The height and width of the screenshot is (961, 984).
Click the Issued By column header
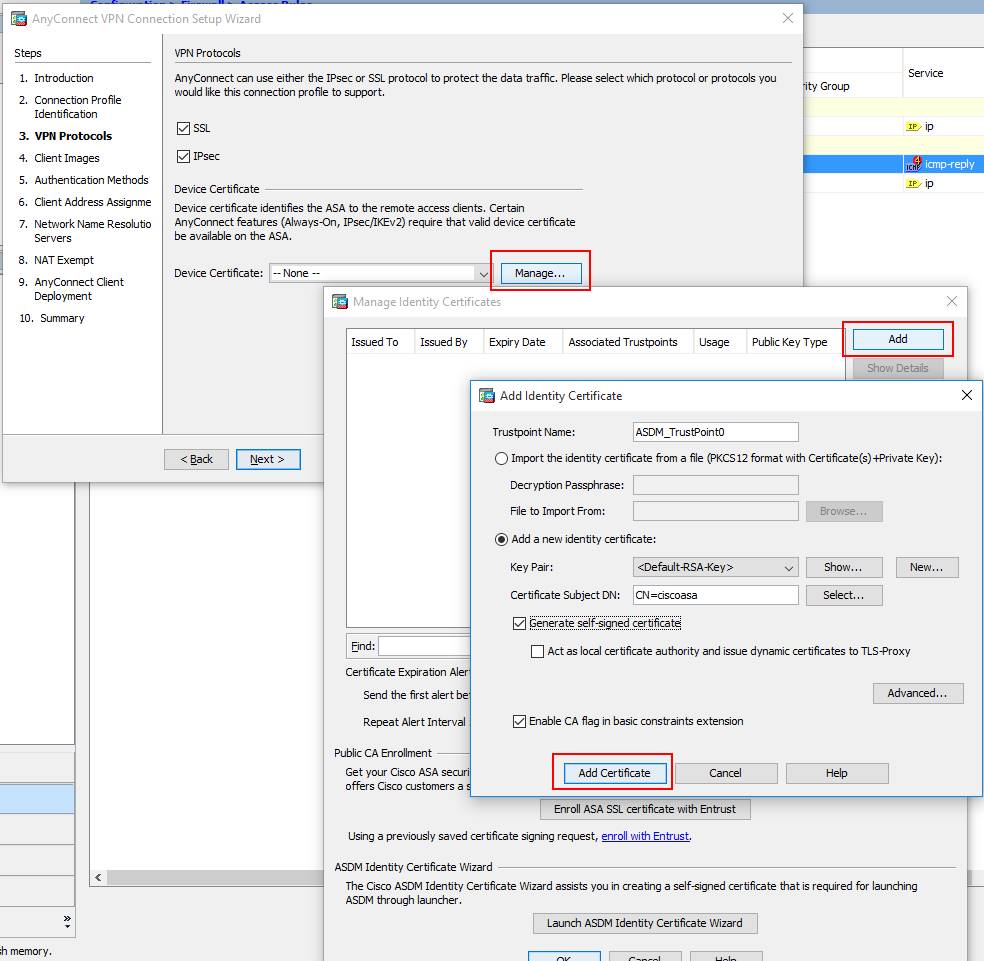[448, 342]
